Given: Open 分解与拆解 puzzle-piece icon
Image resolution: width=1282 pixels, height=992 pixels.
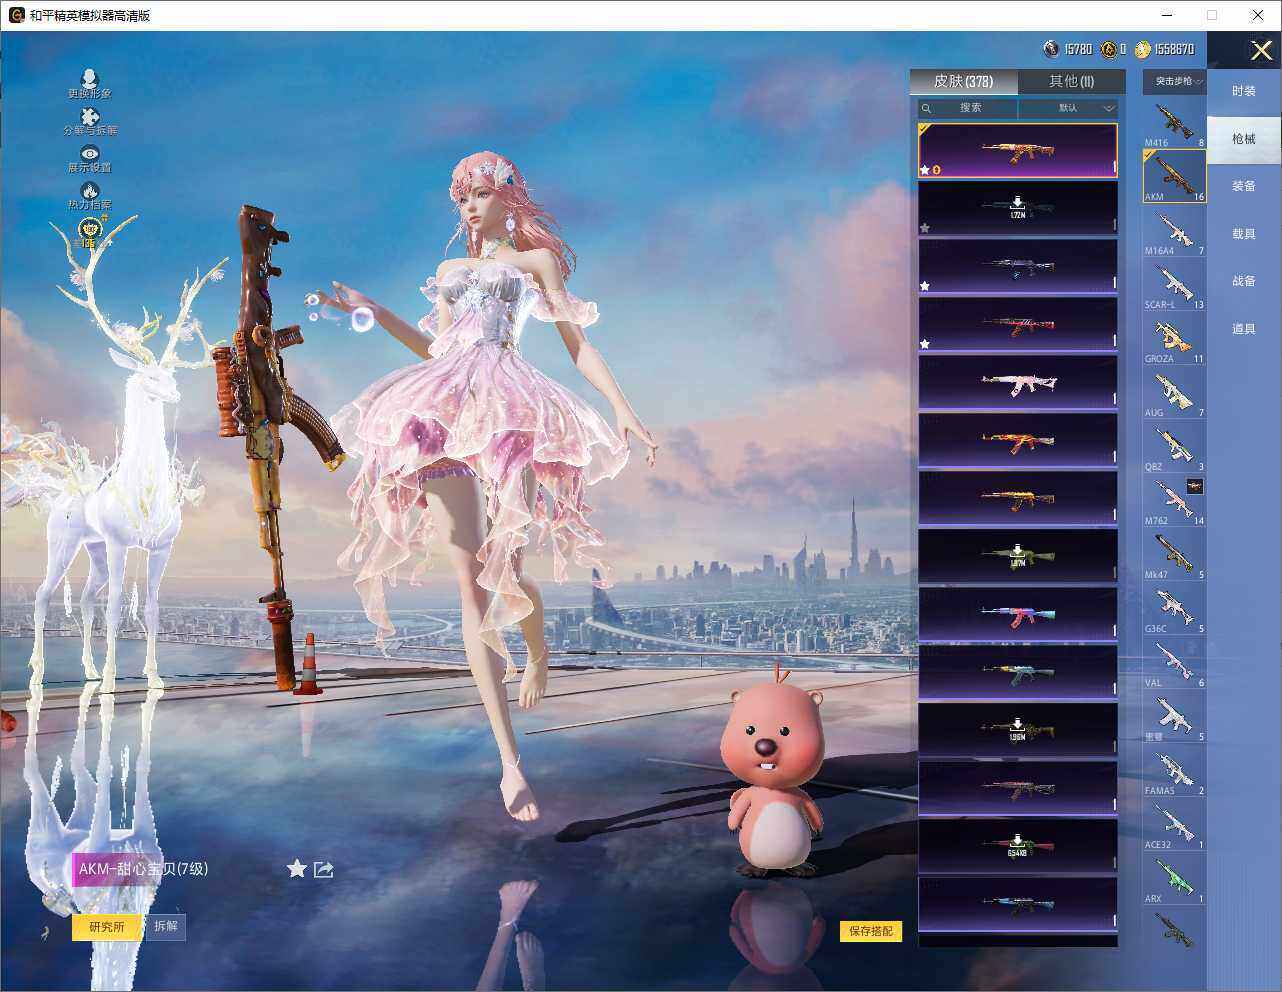Looking at the screenshot, I should click(90, 117).
